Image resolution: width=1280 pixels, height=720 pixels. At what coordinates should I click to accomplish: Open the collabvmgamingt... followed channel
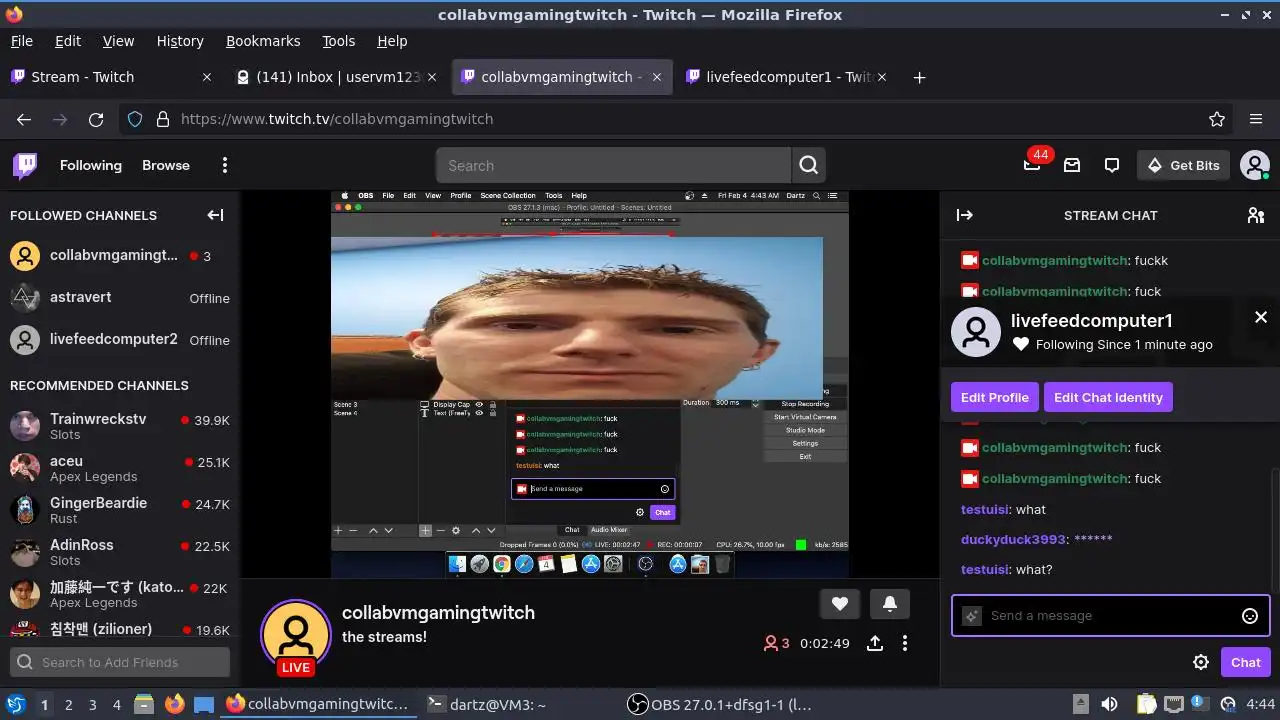pos(120,256)
